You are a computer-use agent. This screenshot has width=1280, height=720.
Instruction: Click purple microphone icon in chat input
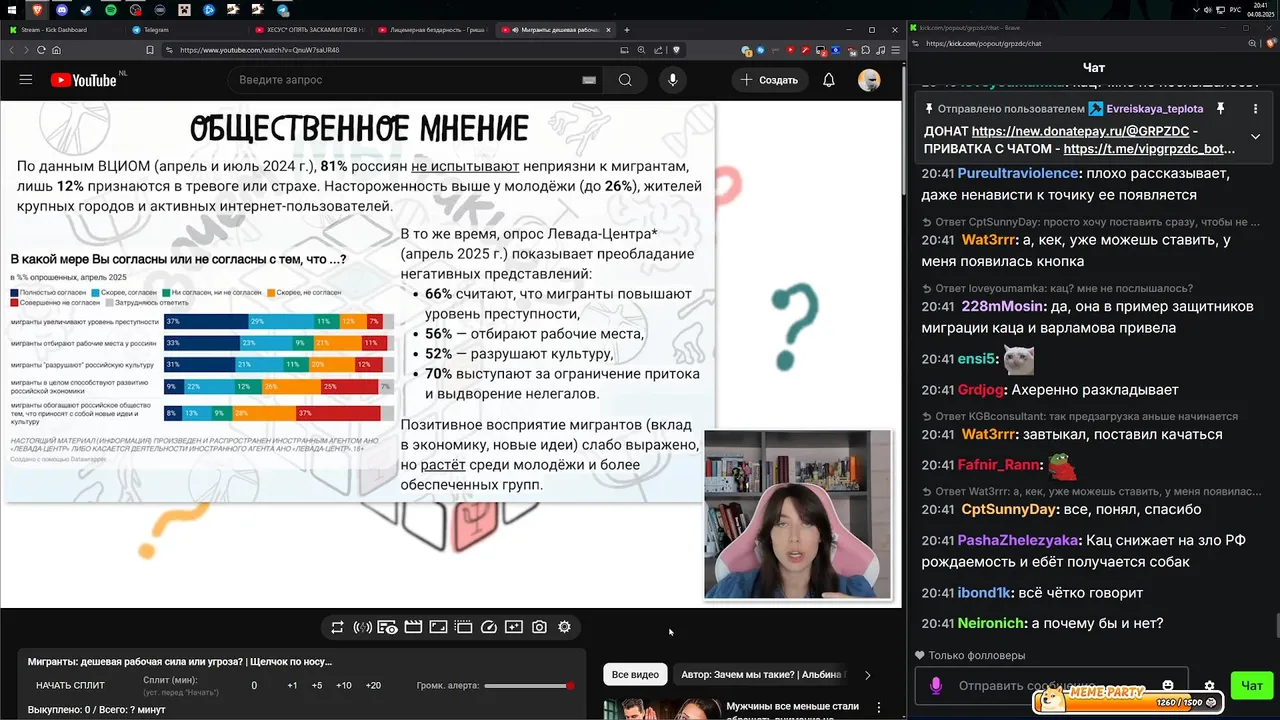pos(936,686)
